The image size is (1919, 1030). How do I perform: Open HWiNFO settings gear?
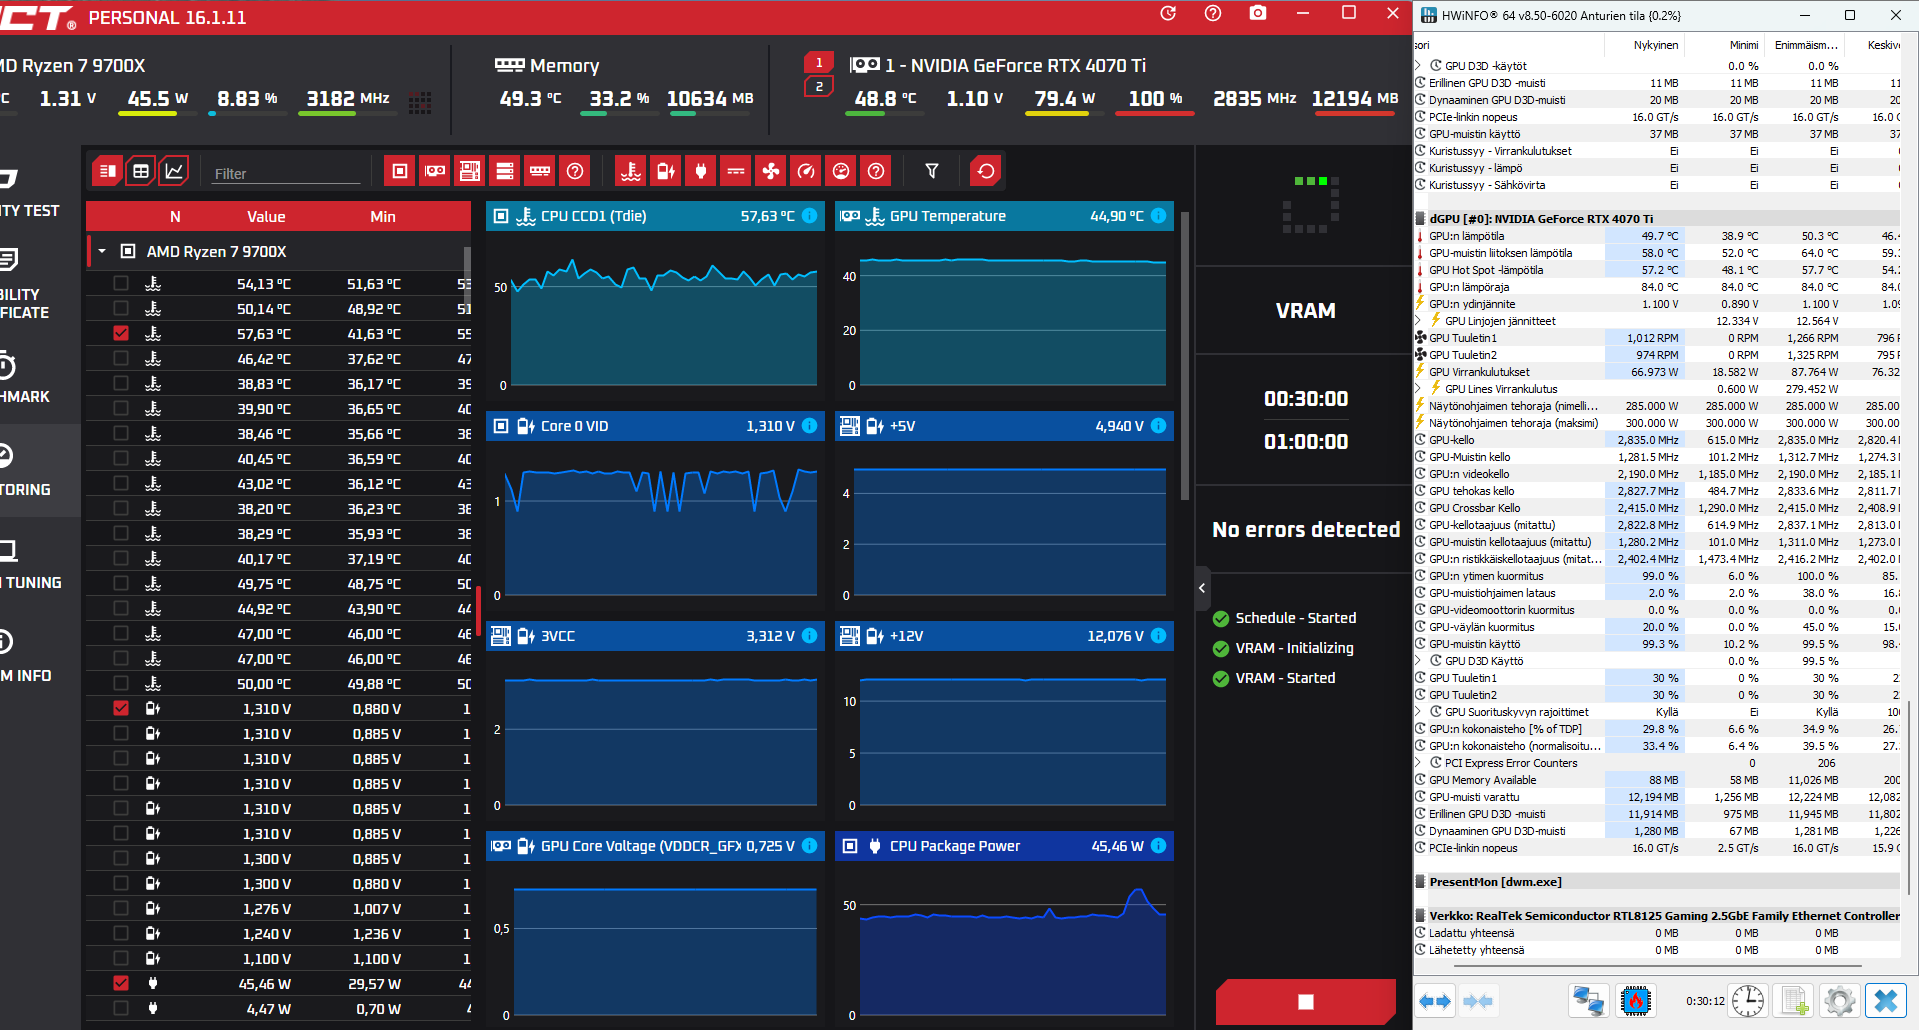pyautogui.click(x=1839, y=1000)
